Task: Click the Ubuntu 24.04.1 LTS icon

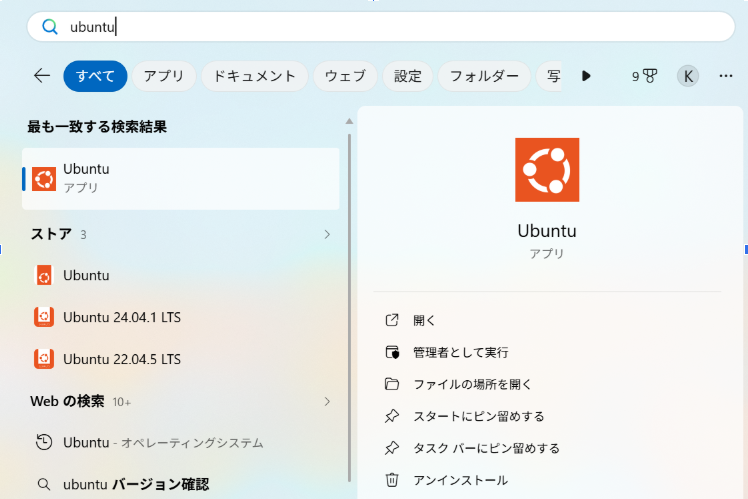Action: 44,317
